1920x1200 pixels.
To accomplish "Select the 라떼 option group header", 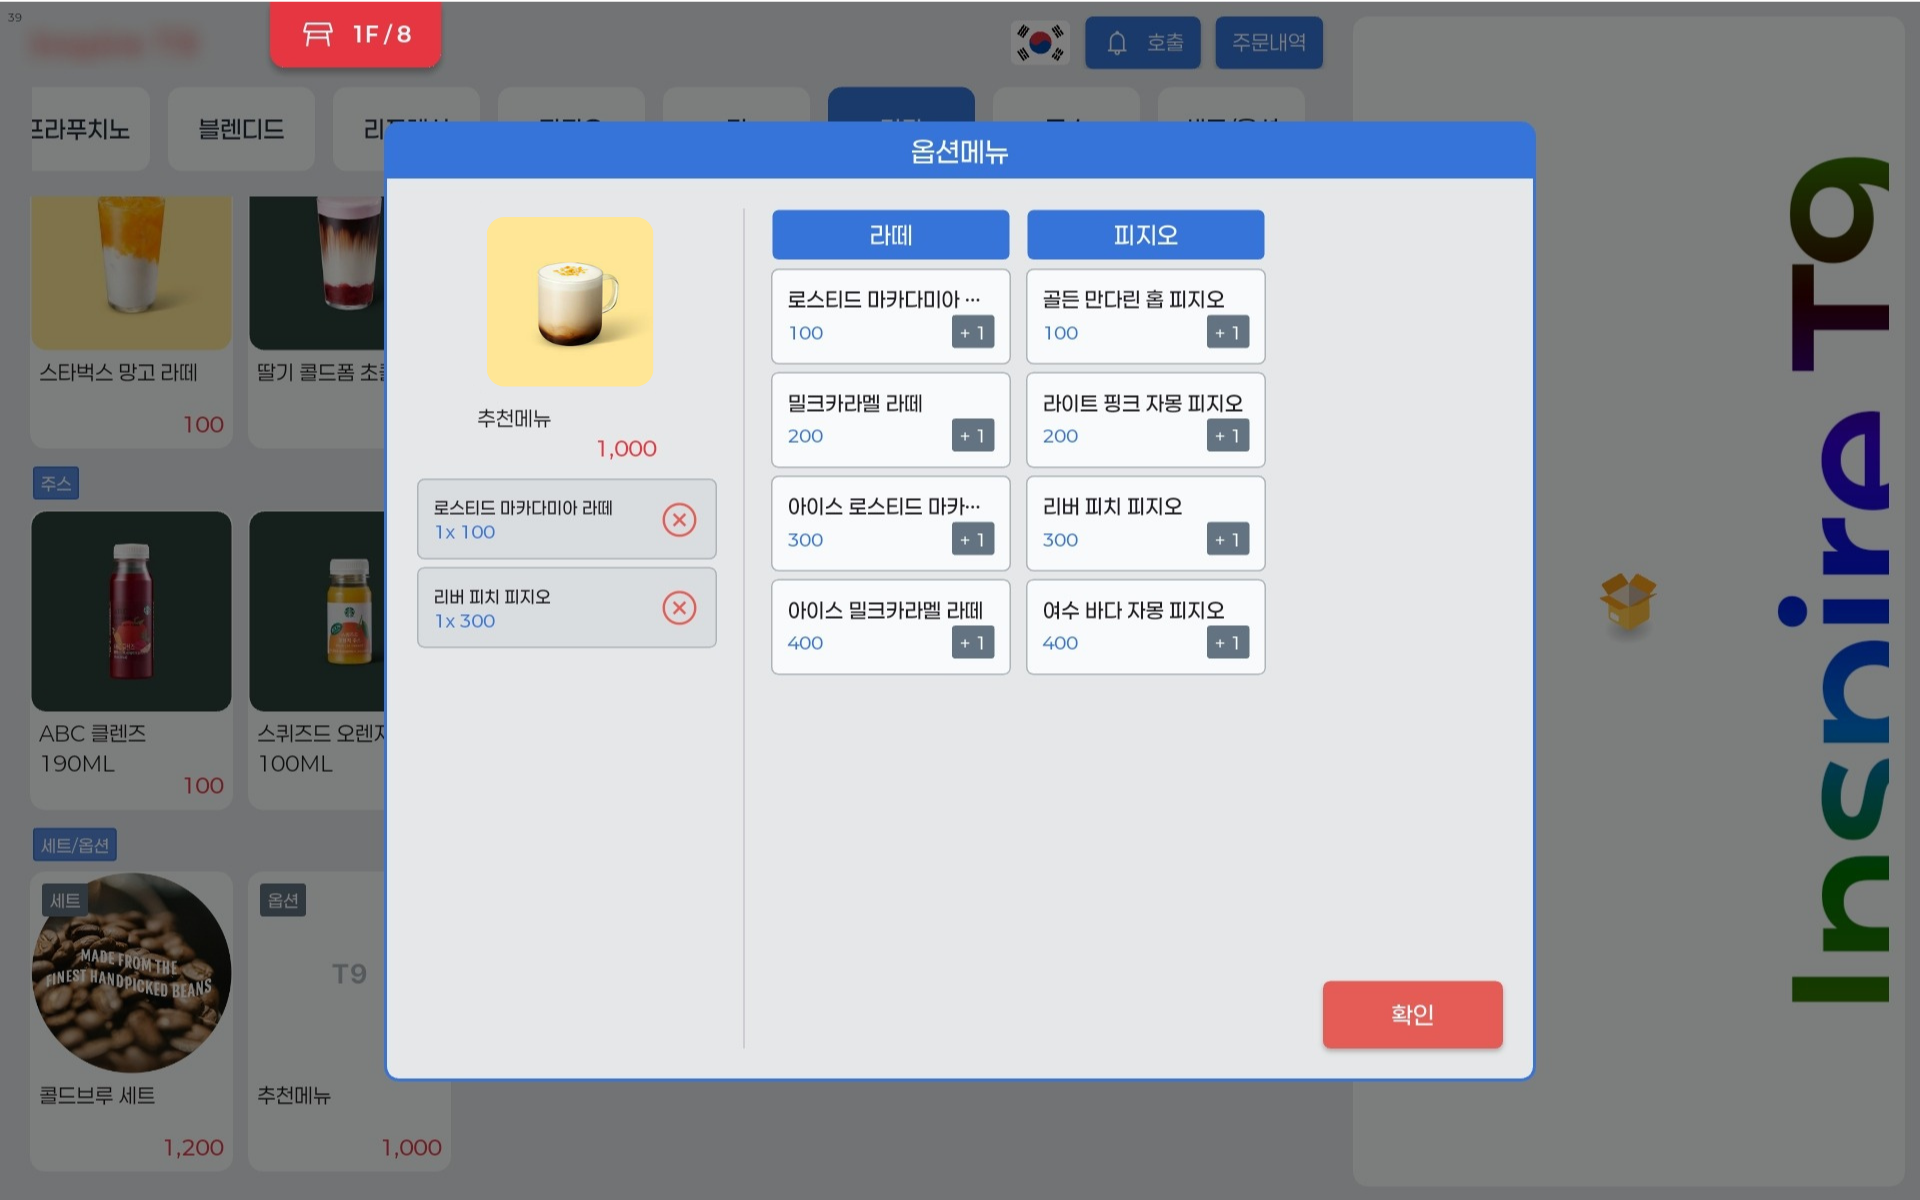I will pyautogui.click(x=890, y=235).
